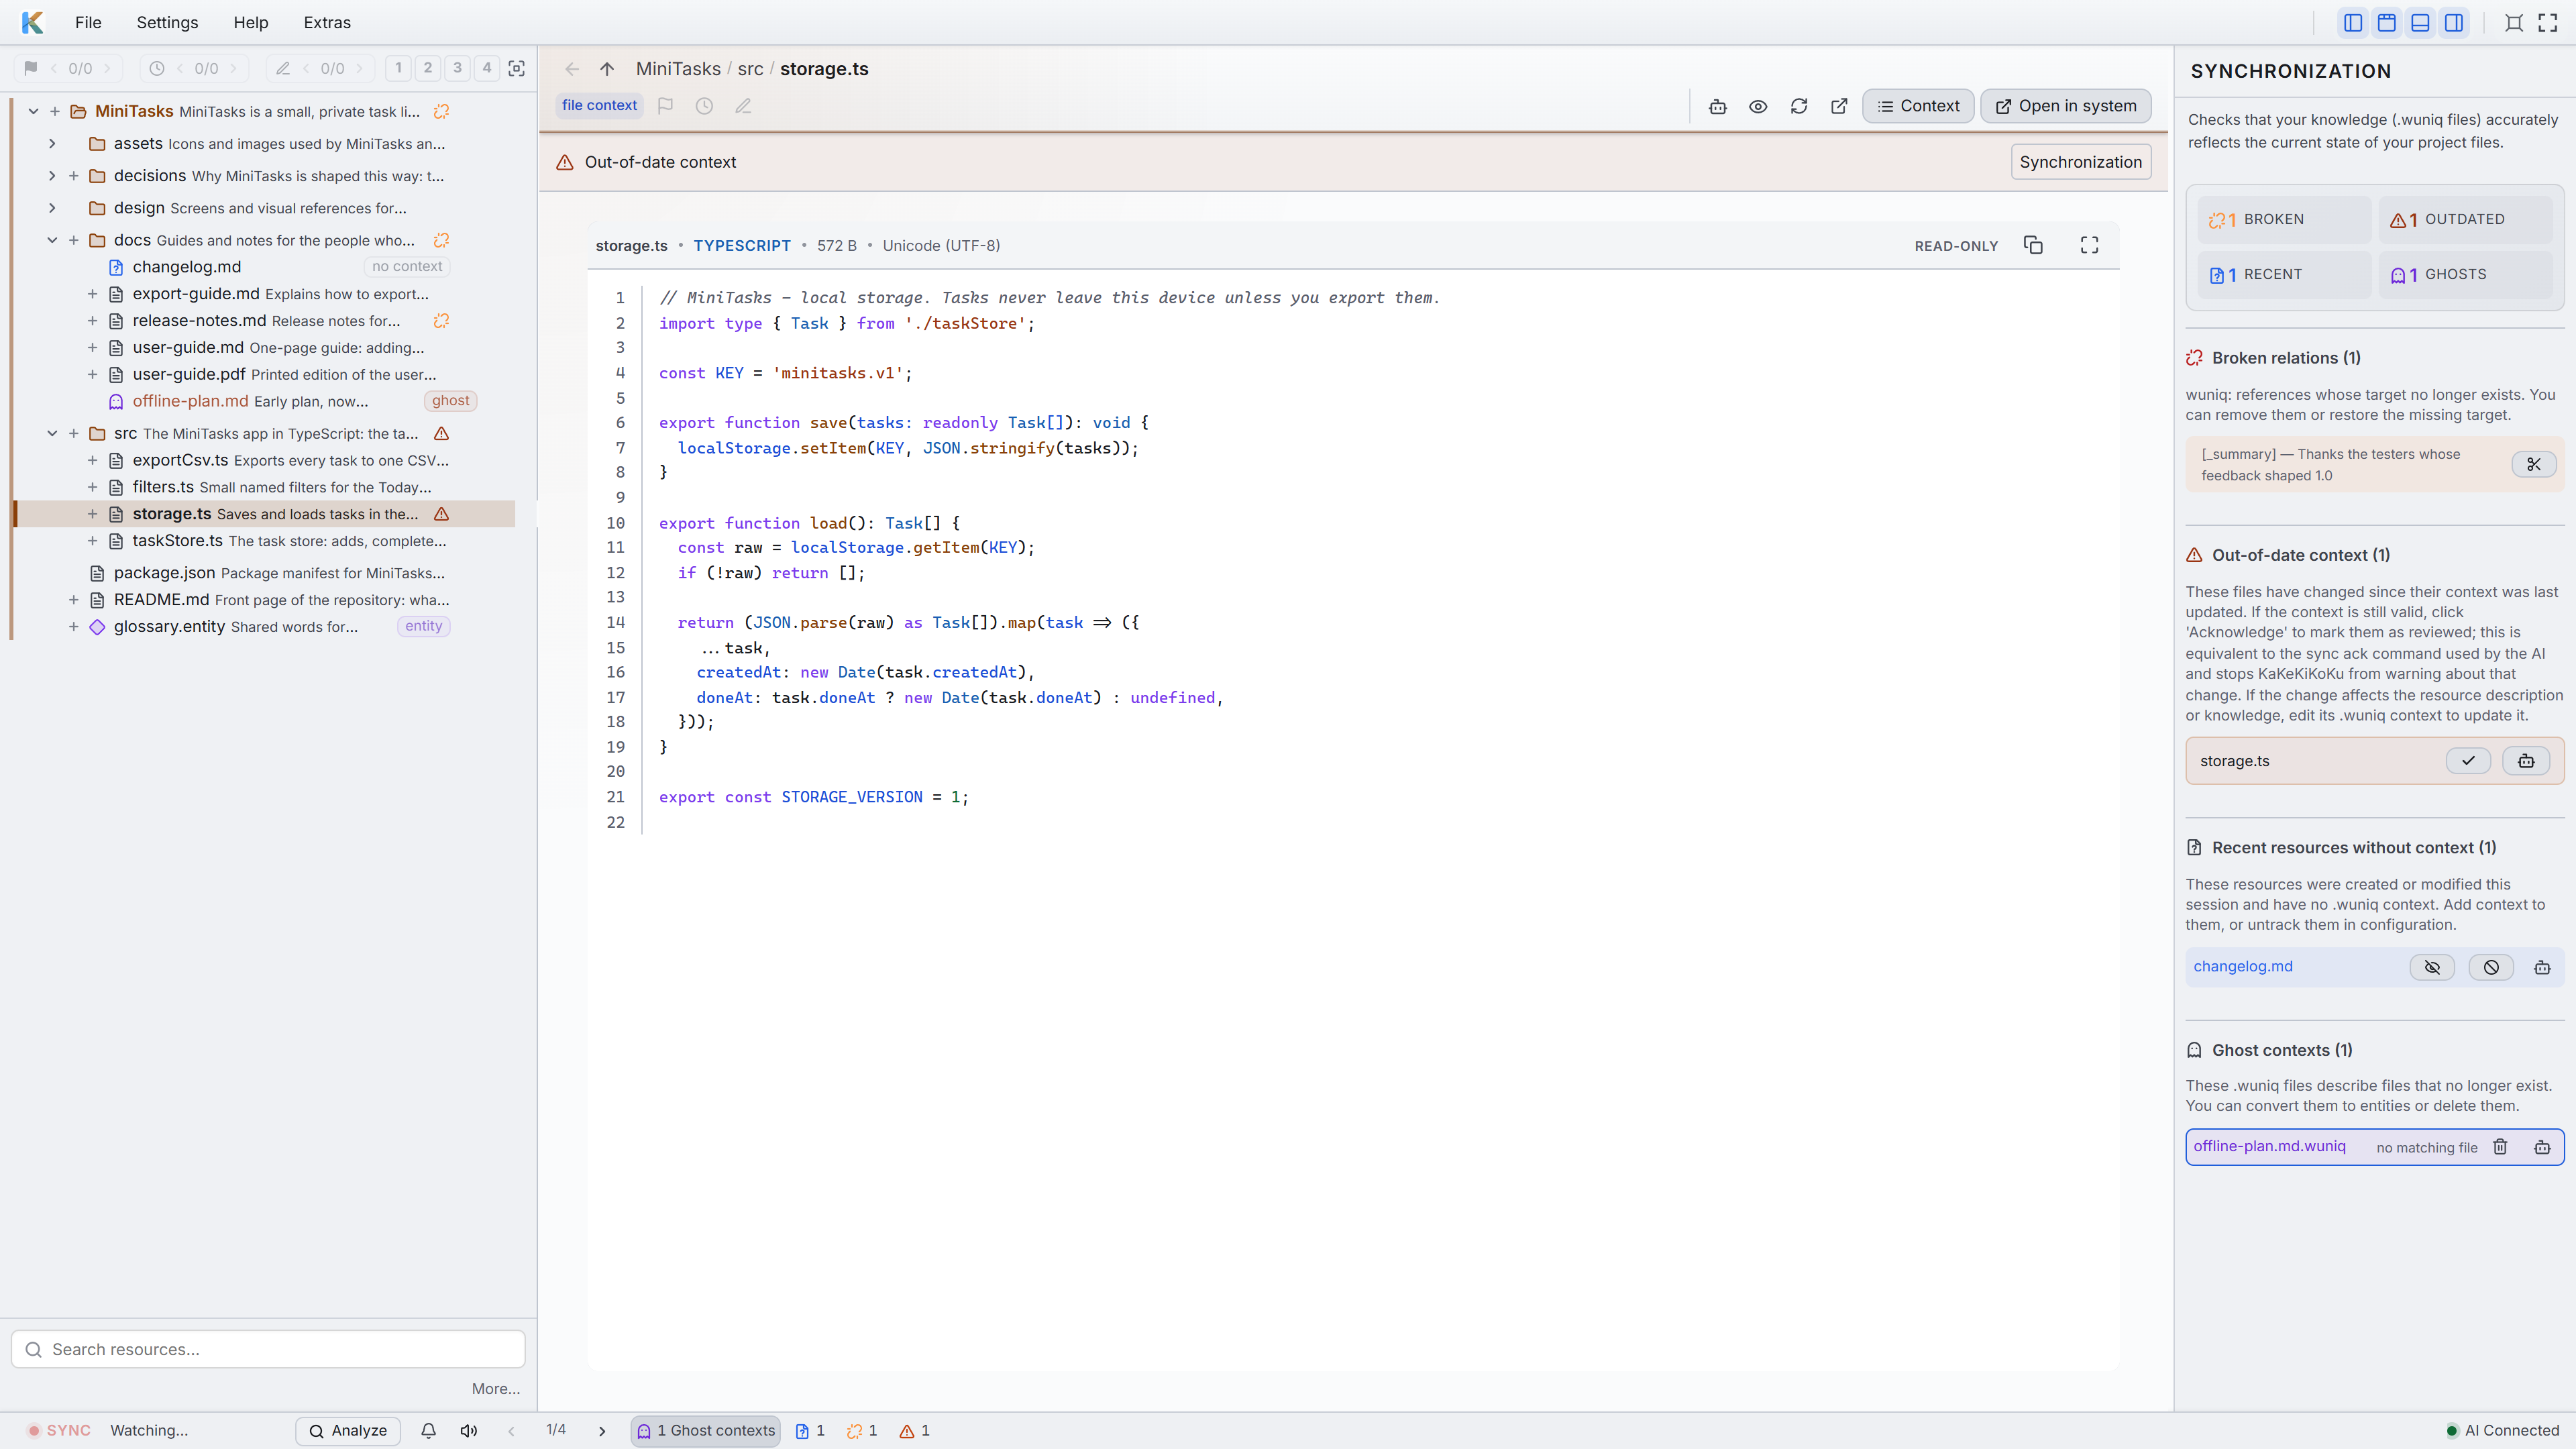Screen dimensions: 2576x1449
Task: Filter by the OUTDATED sync counter
Action: (x=2465, y=219)
